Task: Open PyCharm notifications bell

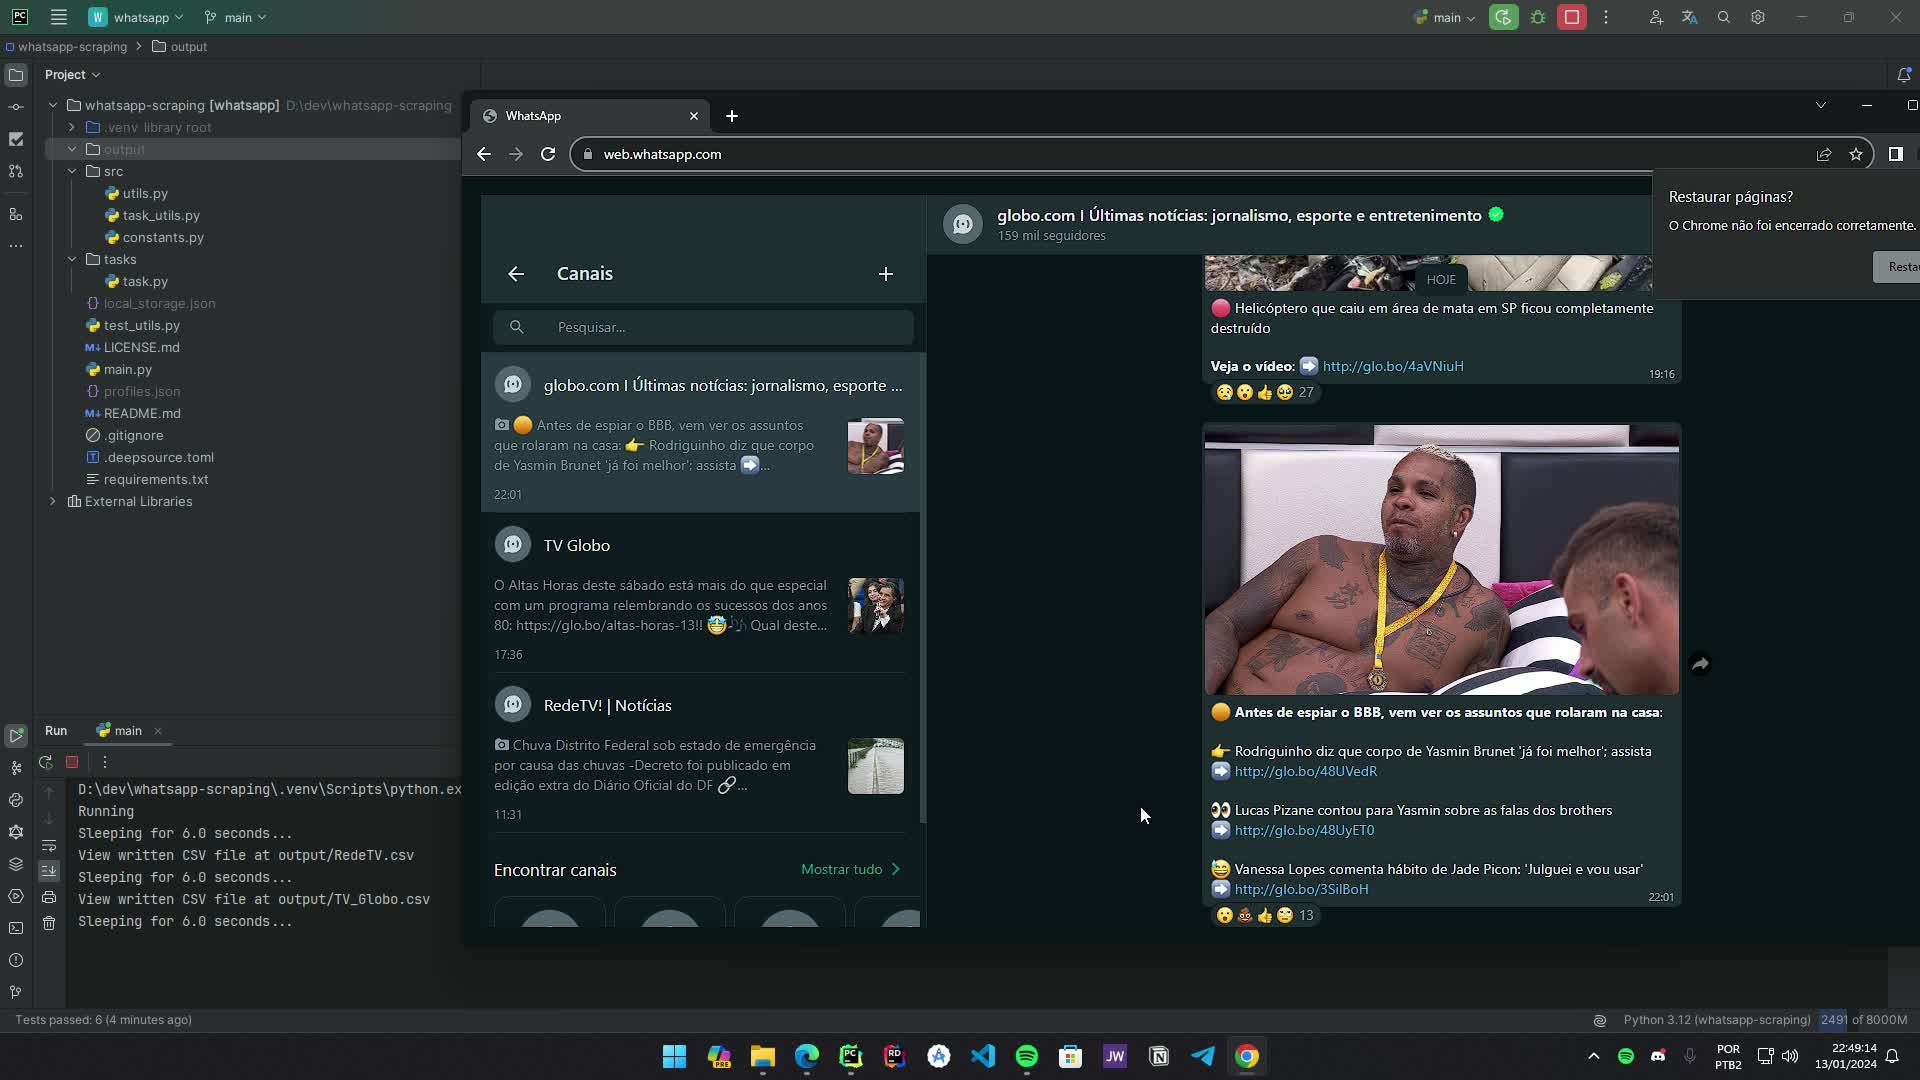Action: point(1904,75)
